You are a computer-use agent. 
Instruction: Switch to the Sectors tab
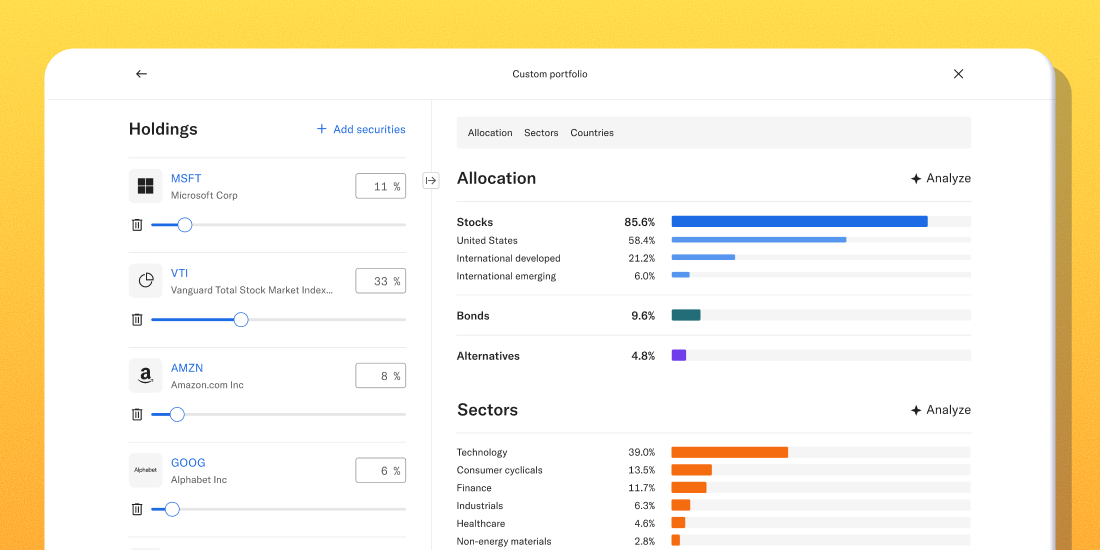pyautogui.click(x=541, y=133)
